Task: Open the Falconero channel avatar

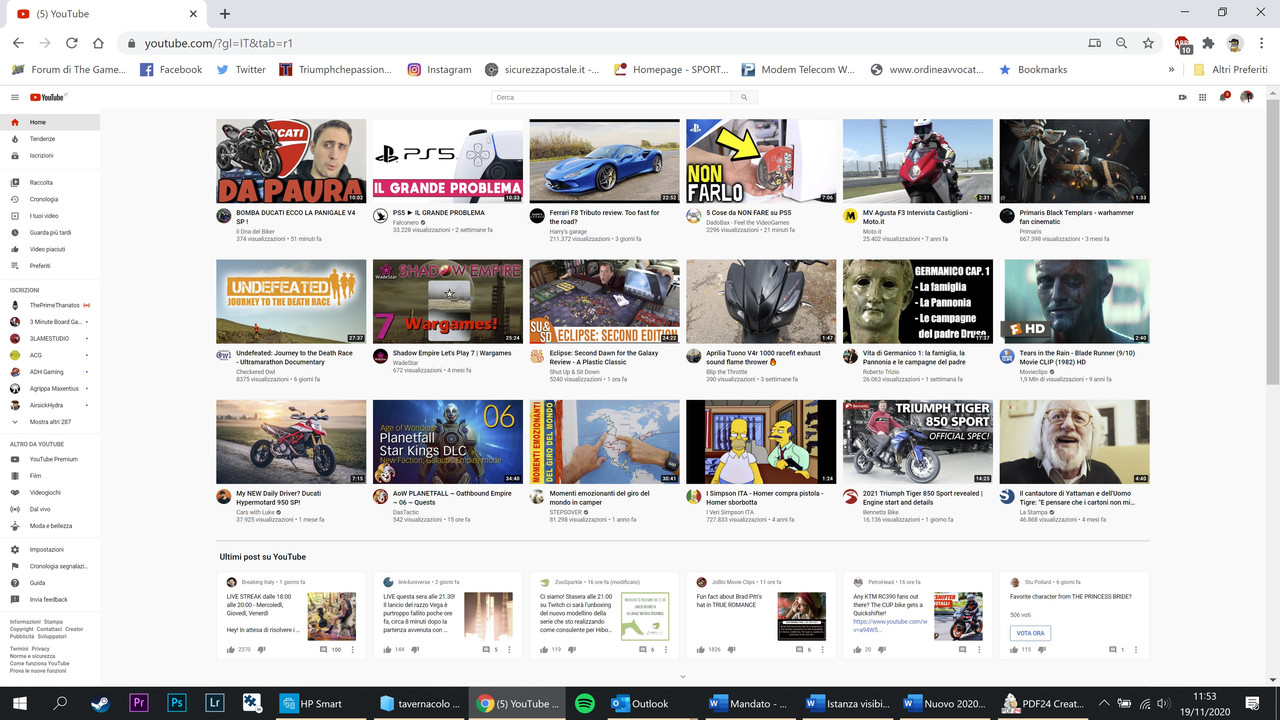Action: (x=380, y=216)
